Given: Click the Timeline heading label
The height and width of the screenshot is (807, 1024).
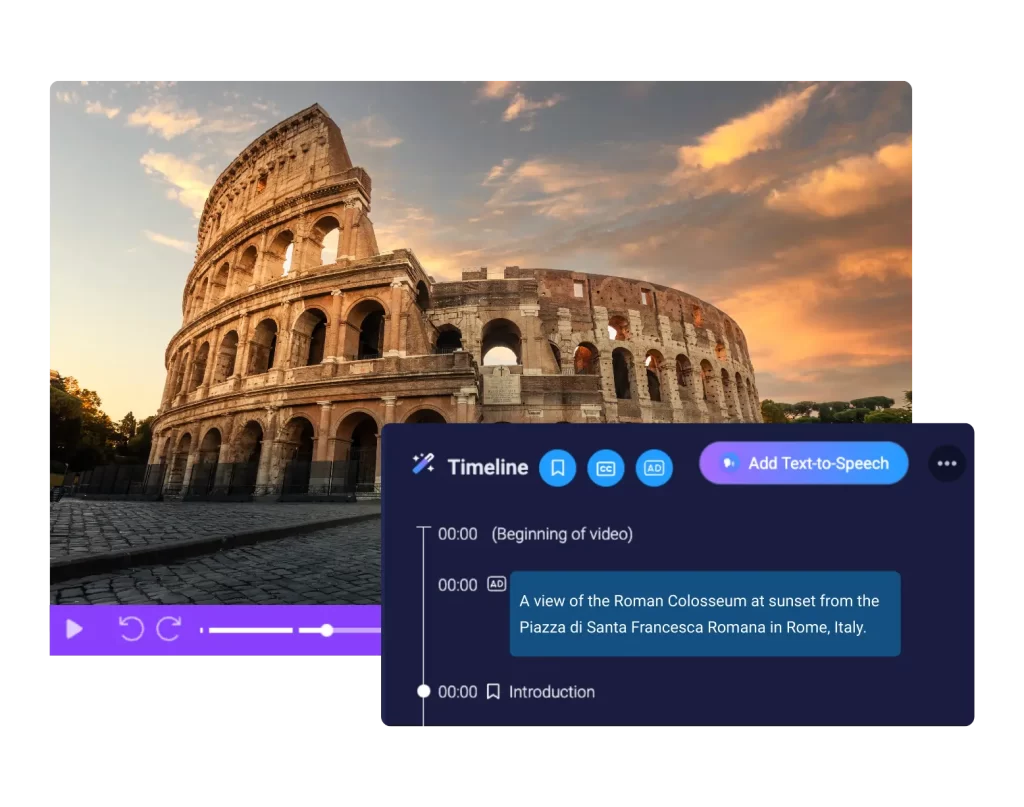Looking at the screenshot, I should pyautogui.click(x=488, y=467).
